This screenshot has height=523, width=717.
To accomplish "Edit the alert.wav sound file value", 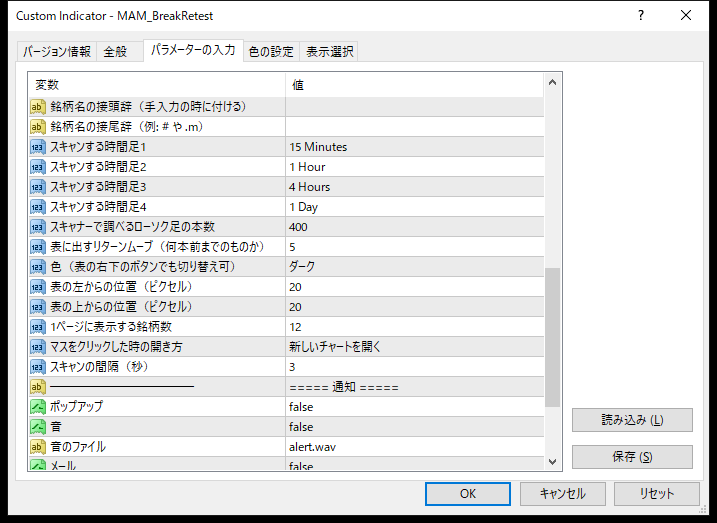I will [415, 447].
